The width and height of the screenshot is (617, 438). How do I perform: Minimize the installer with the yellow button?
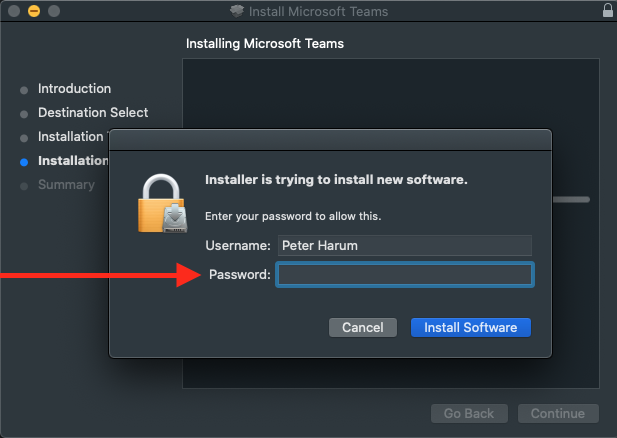(x=34, y=12)
